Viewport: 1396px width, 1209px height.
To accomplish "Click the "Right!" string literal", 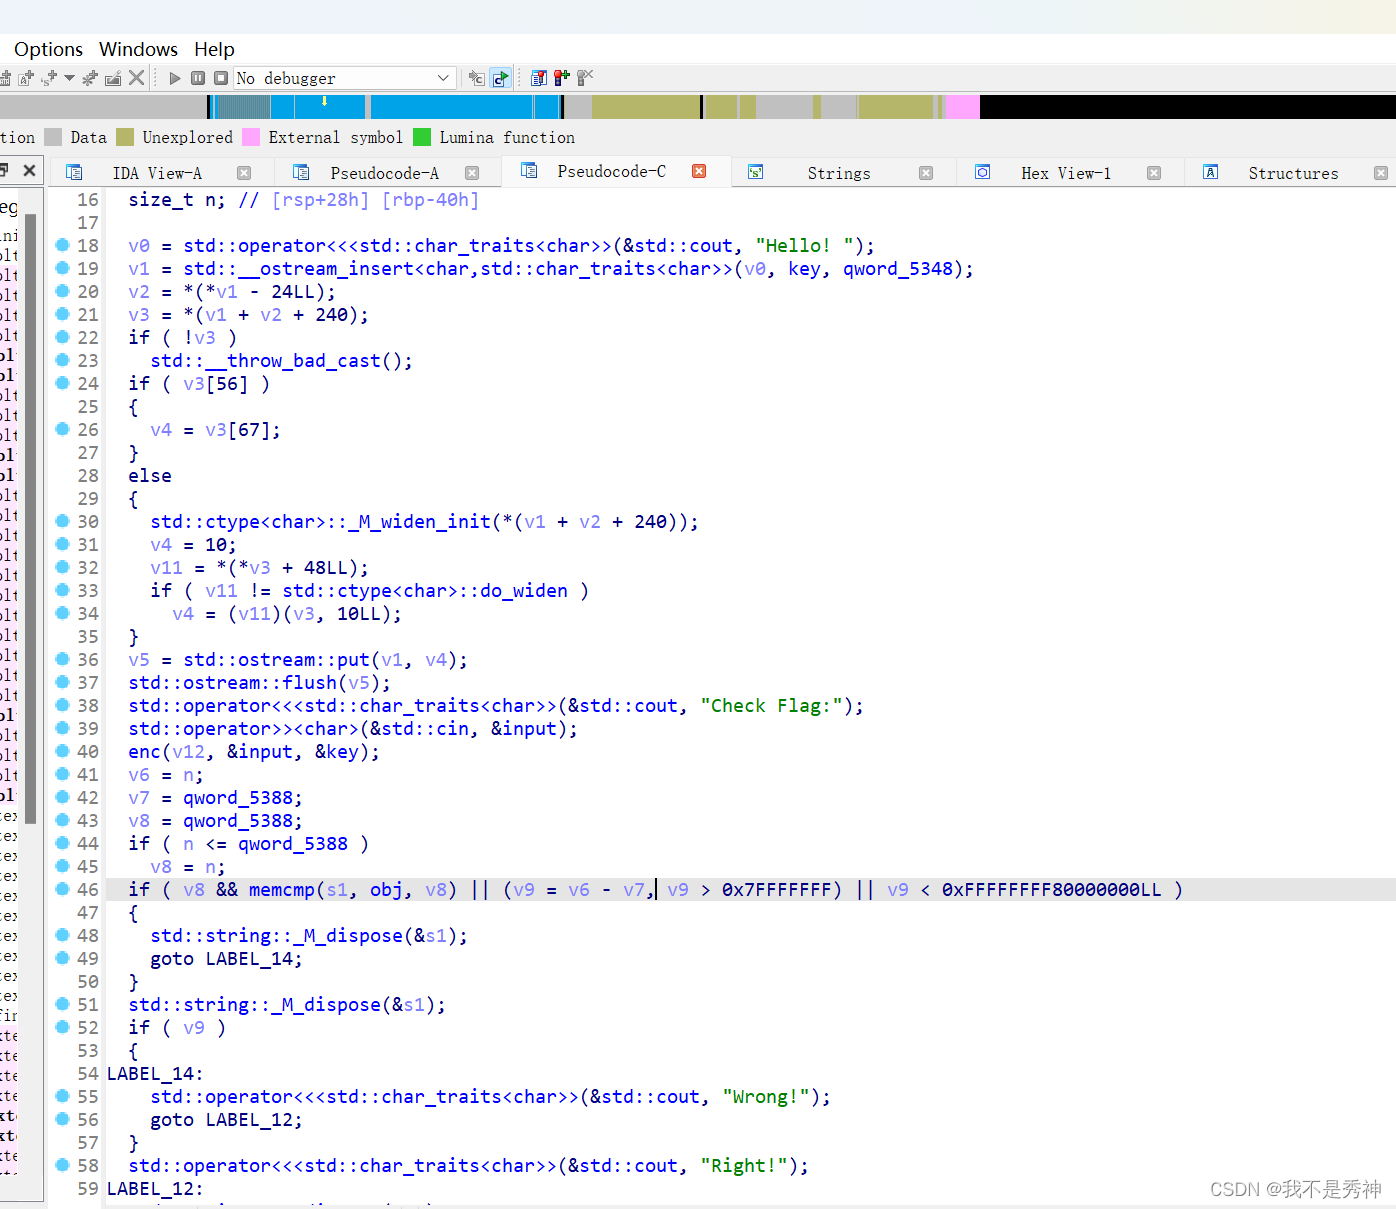I will click(744, 1166).
